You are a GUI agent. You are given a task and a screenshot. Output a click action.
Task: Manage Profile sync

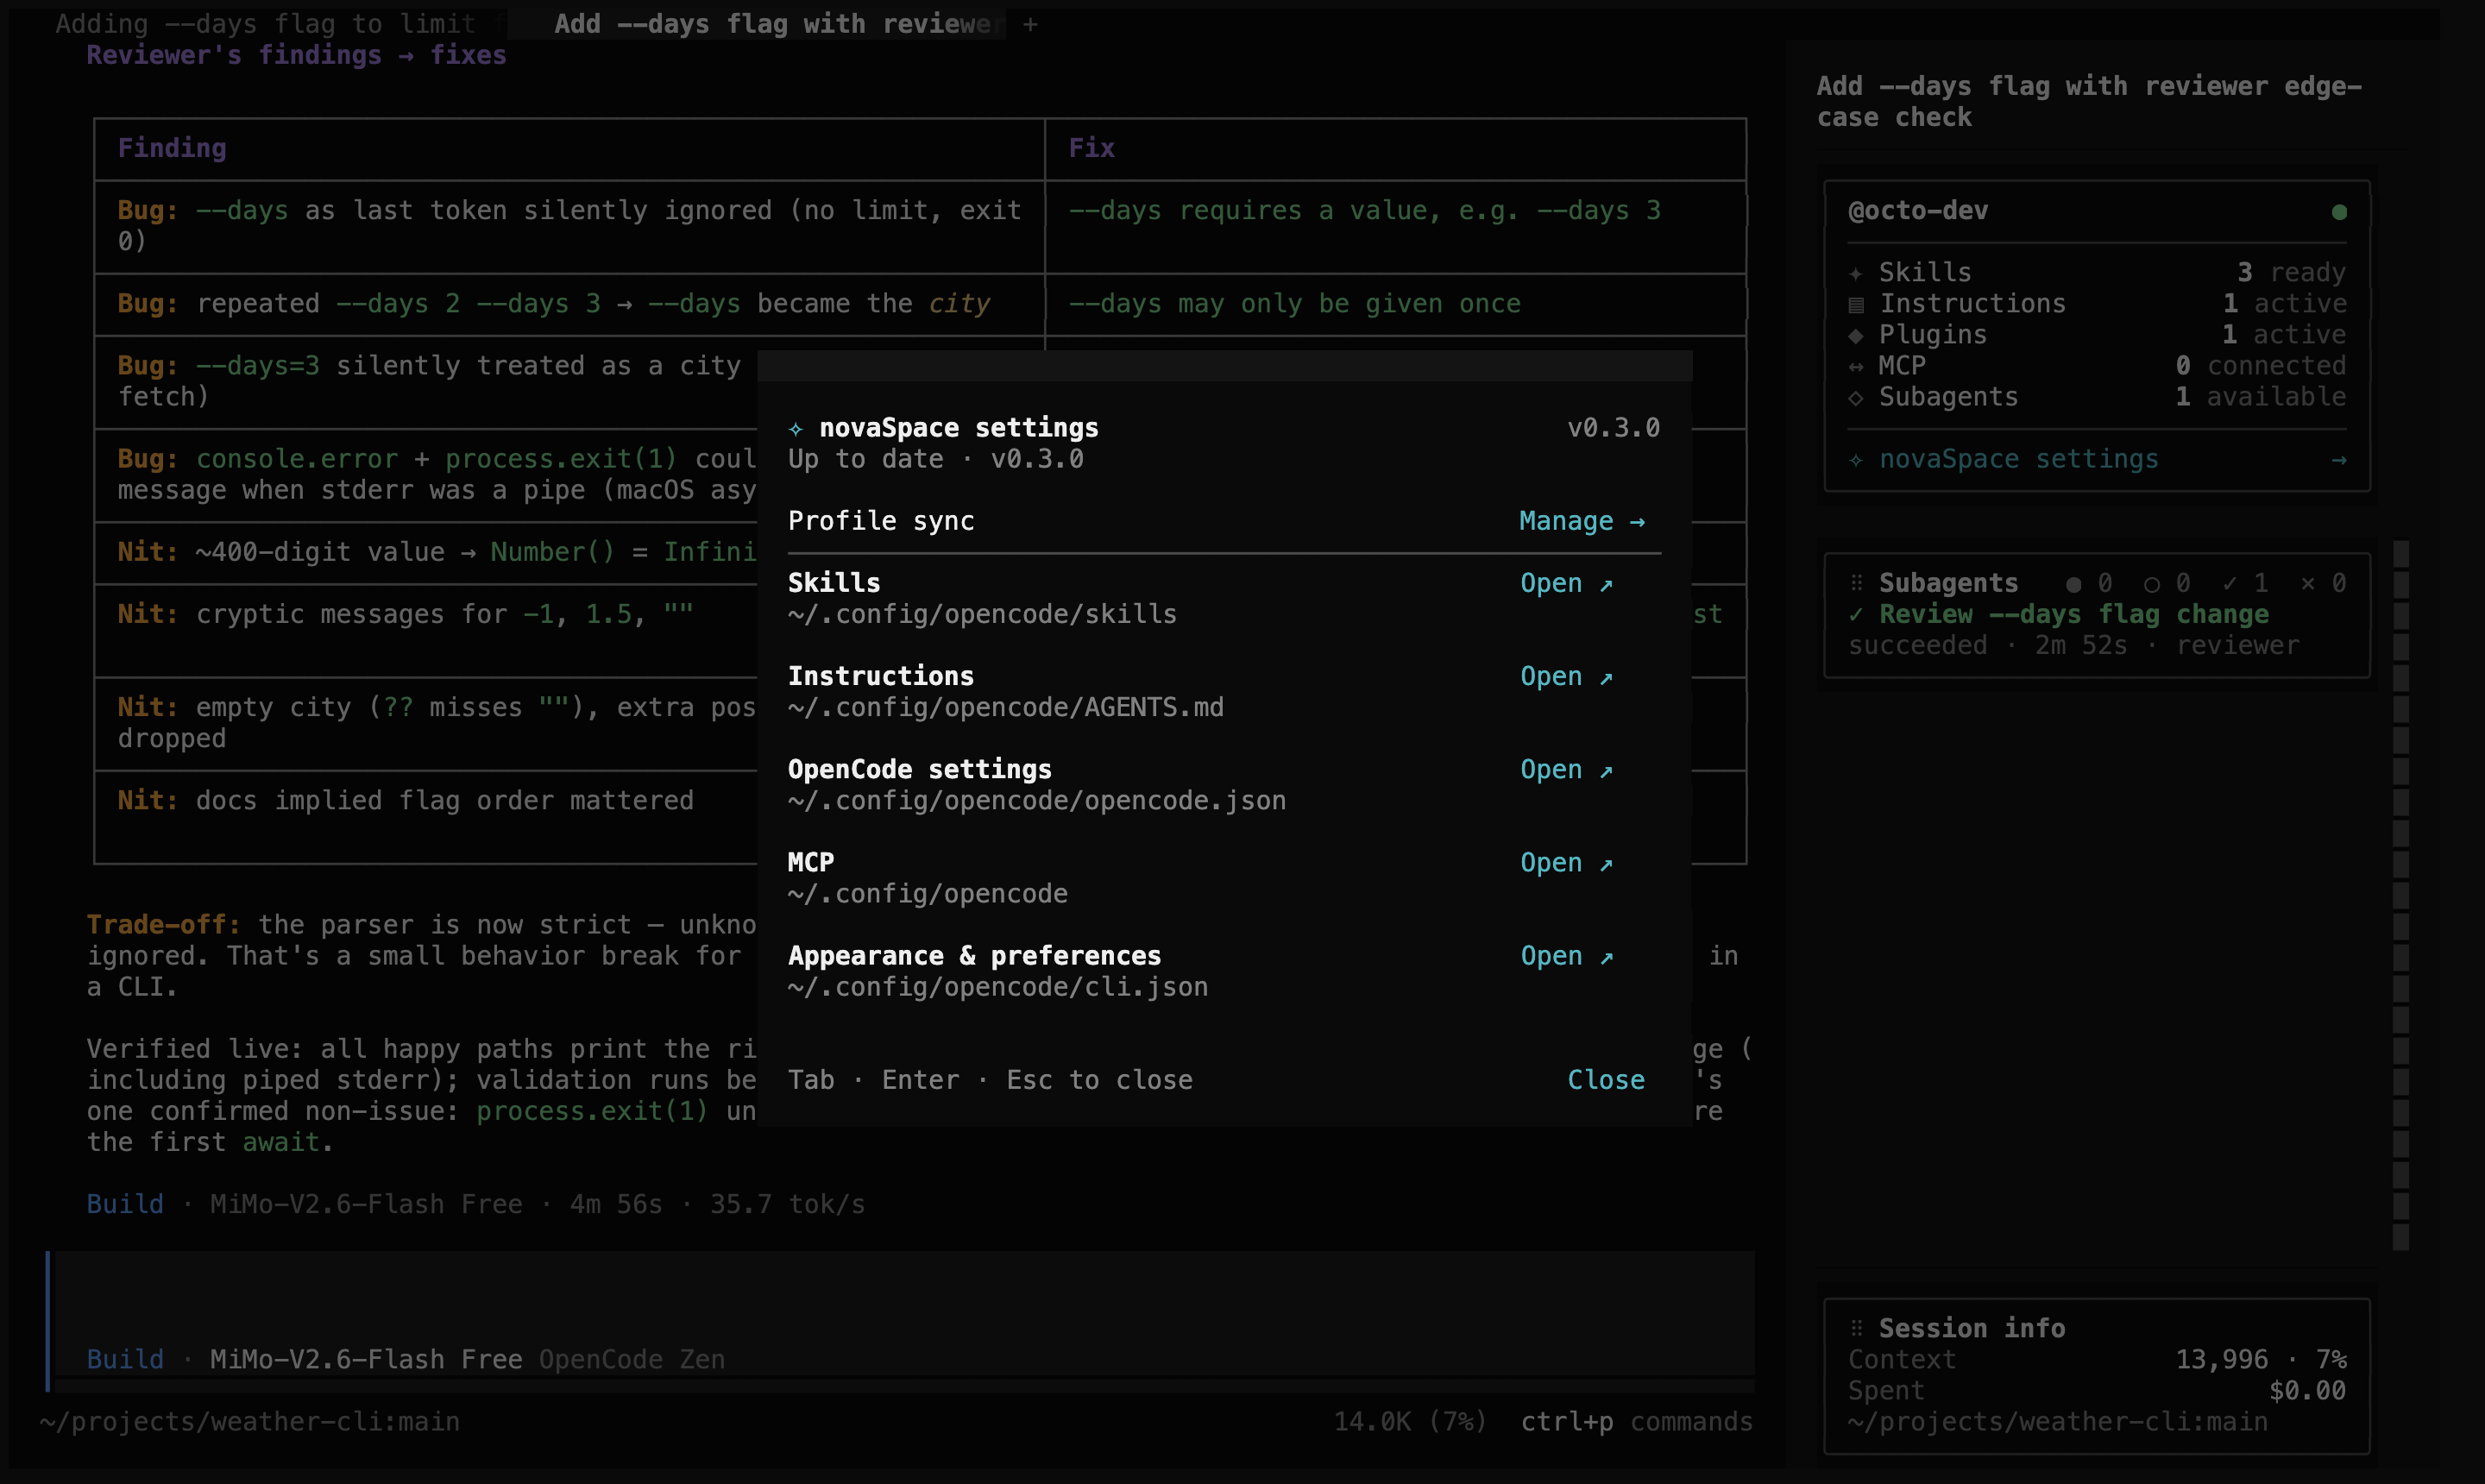(1582, 521)
